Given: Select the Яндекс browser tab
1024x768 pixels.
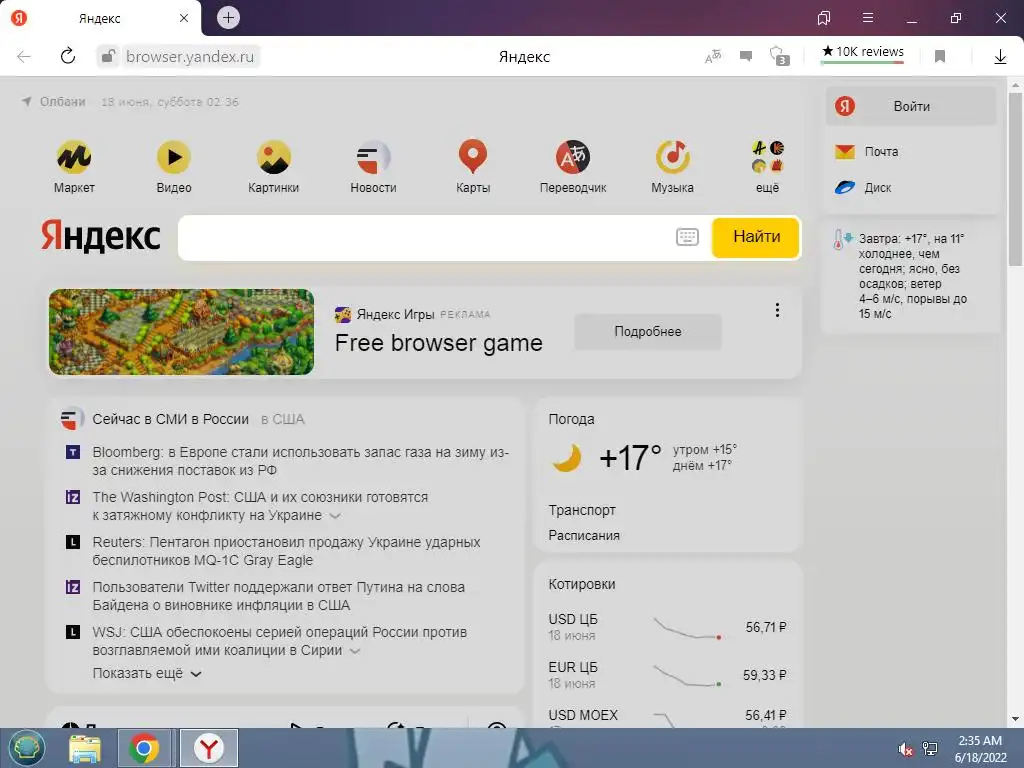Looking at the screenshot, I should click(101, 18).
